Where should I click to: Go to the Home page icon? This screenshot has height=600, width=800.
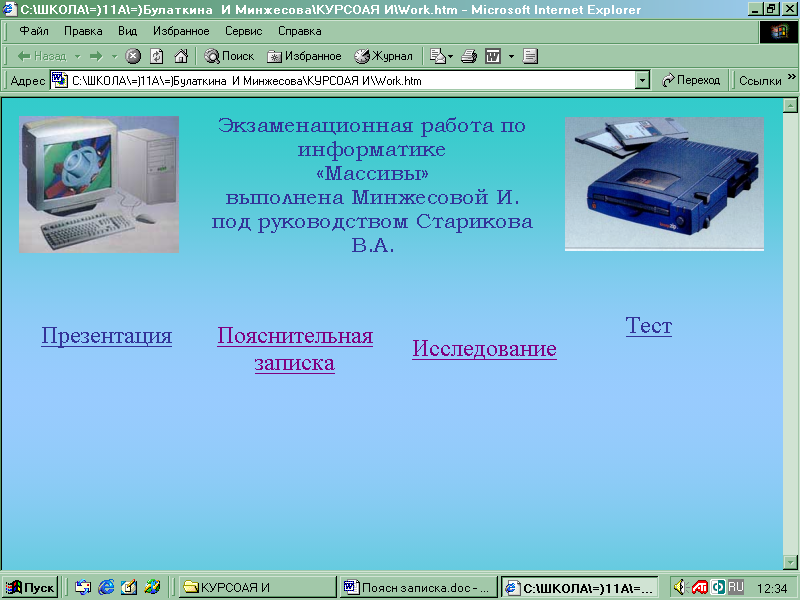point(181,56)
